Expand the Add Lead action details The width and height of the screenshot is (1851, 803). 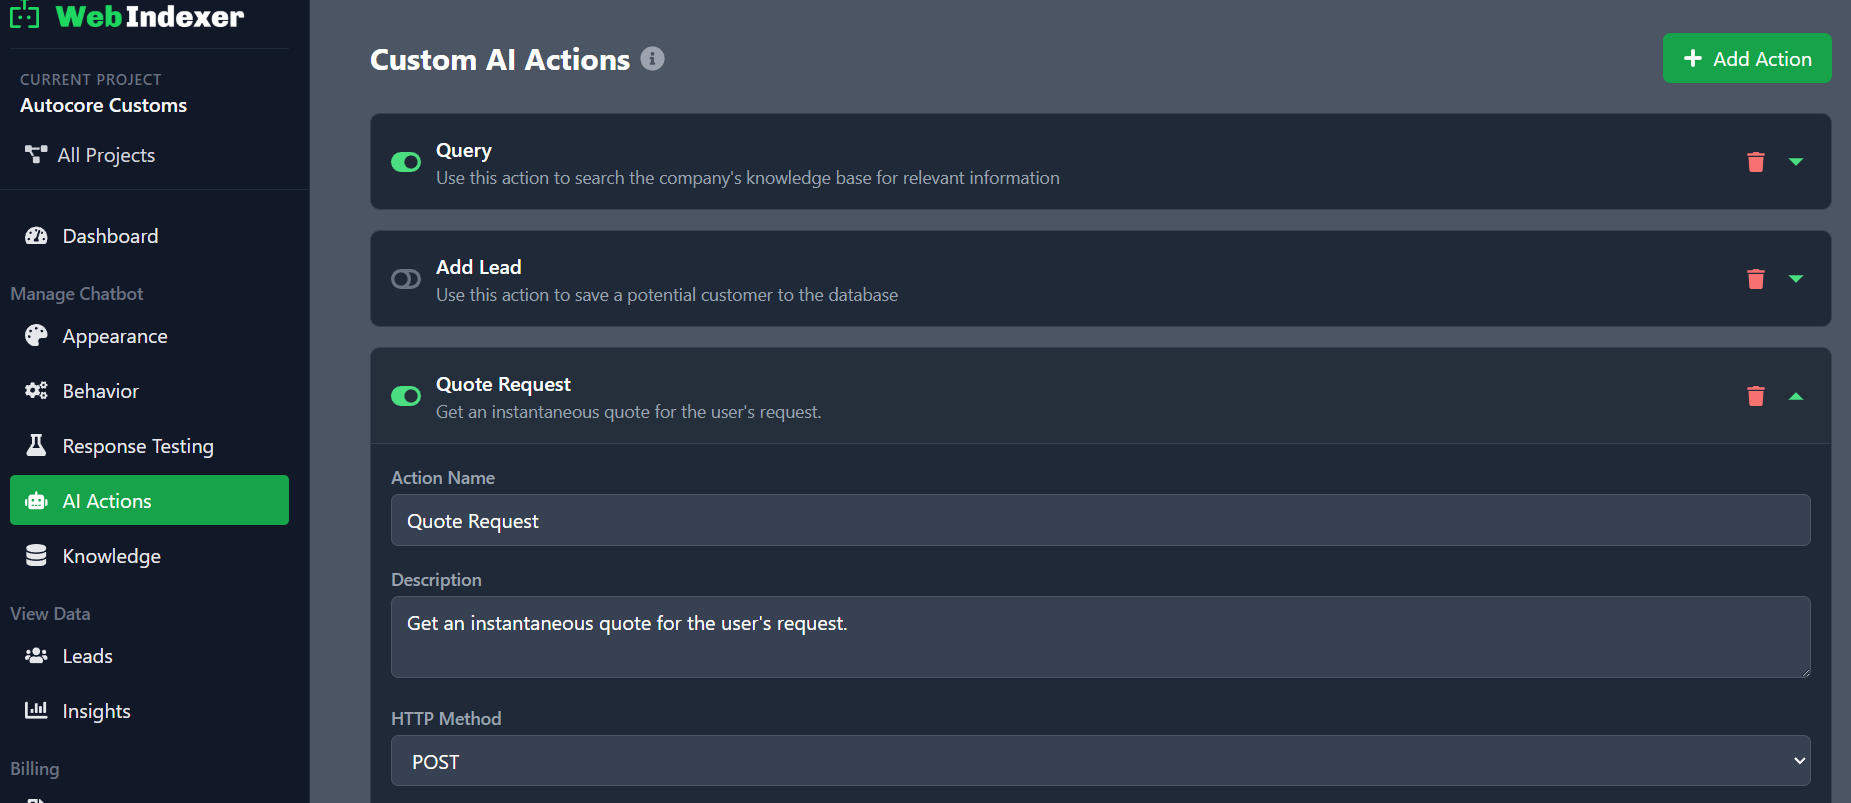(x=1797, y=279)
